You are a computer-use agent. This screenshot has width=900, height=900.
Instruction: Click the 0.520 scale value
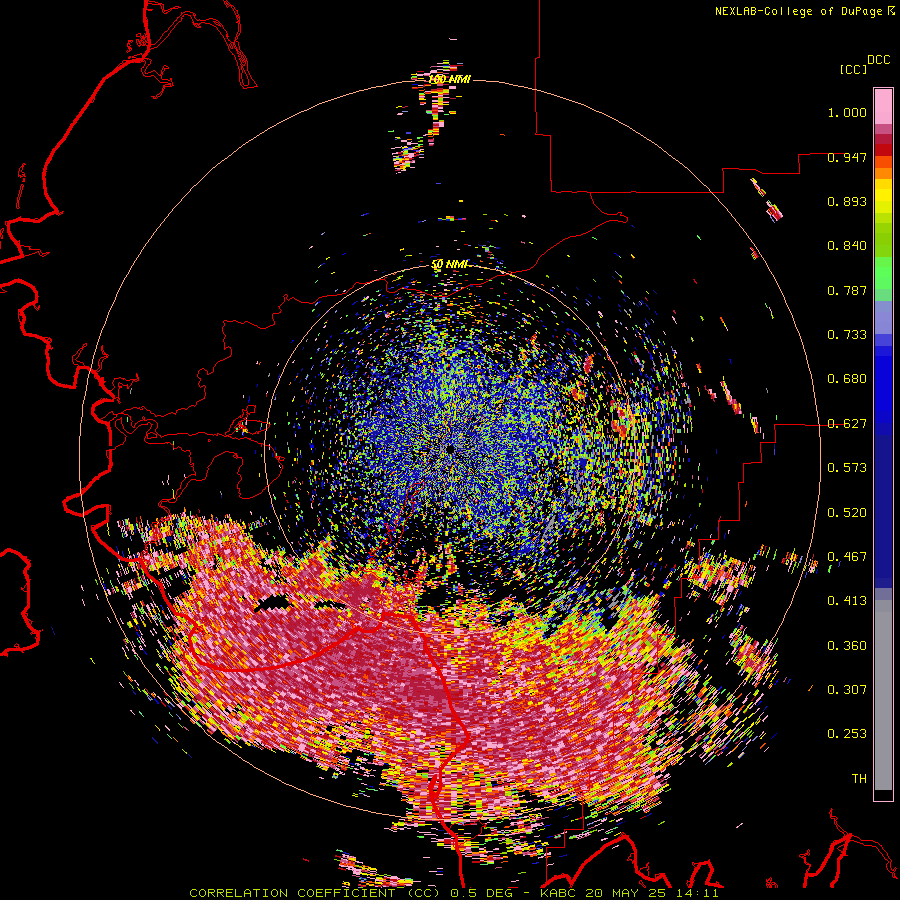tap(847, 513)
